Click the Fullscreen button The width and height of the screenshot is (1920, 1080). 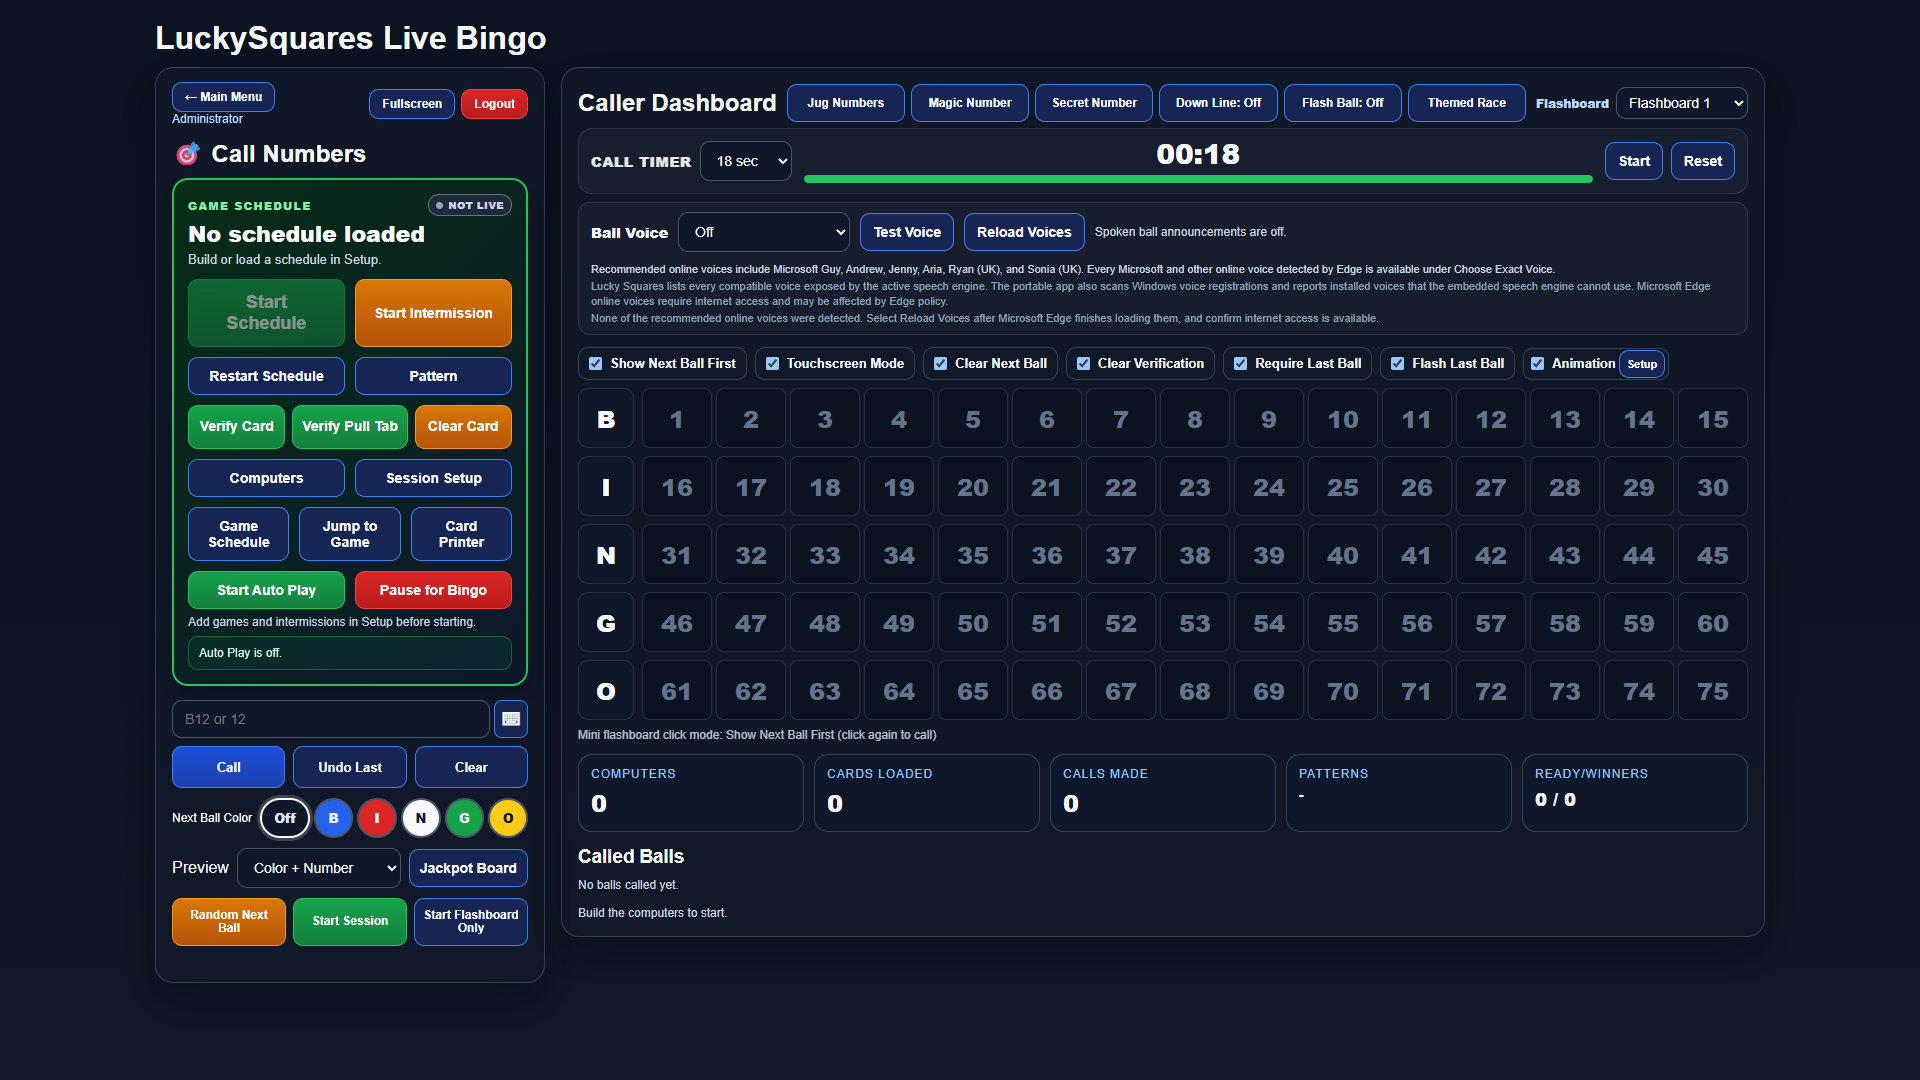coord(412,104)
